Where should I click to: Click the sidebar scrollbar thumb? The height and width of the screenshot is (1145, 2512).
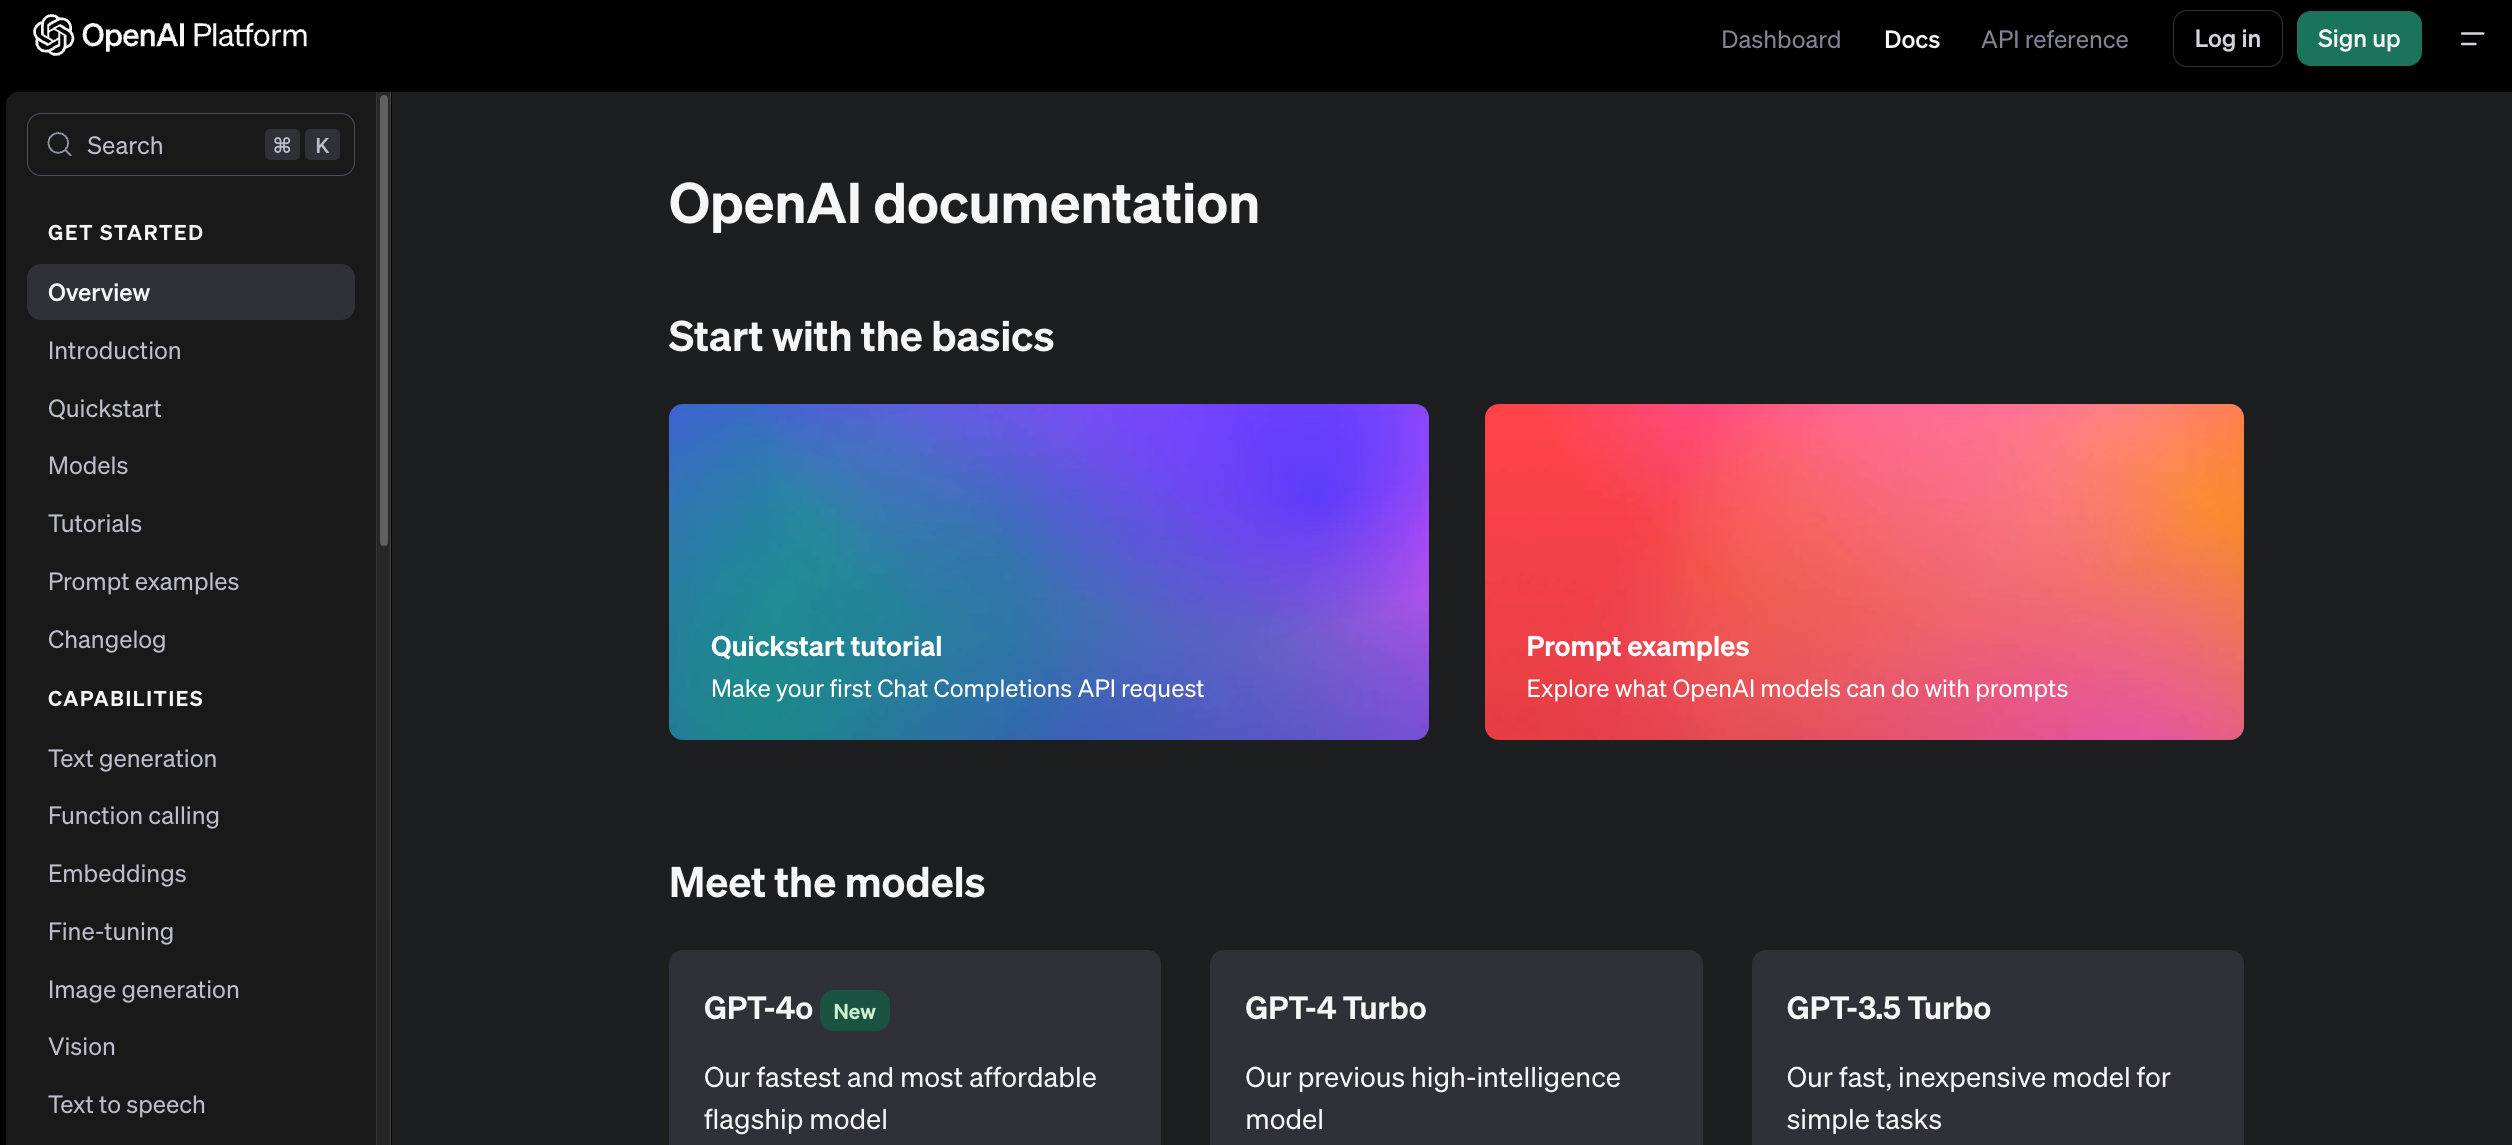point(383,320)
